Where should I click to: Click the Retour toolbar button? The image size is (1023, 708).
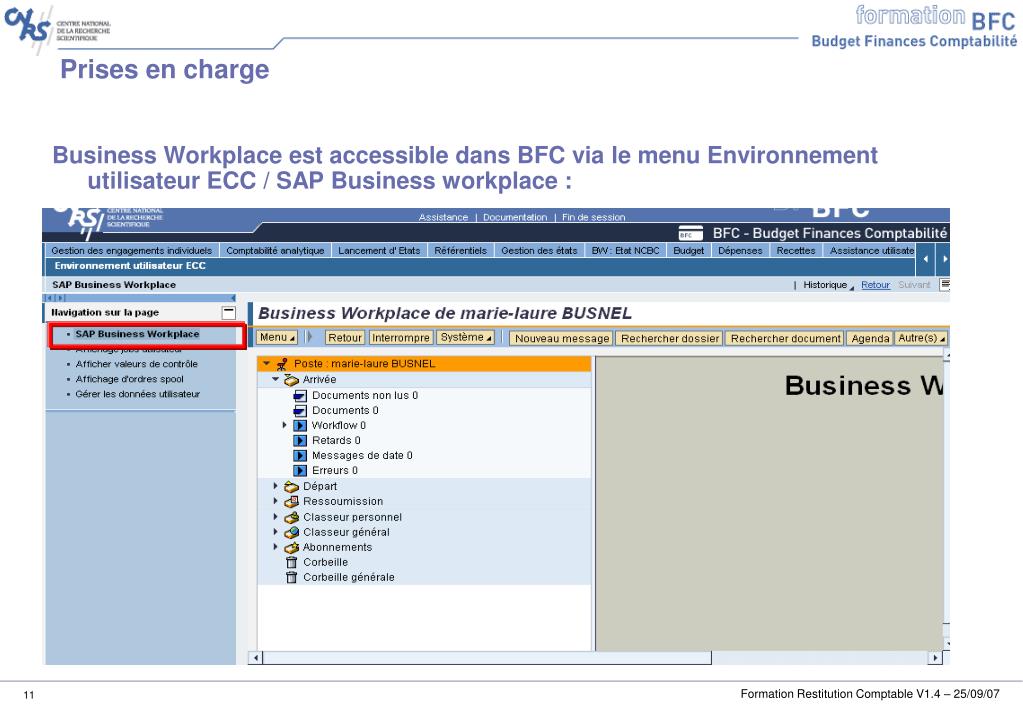(x=344, y=338)
